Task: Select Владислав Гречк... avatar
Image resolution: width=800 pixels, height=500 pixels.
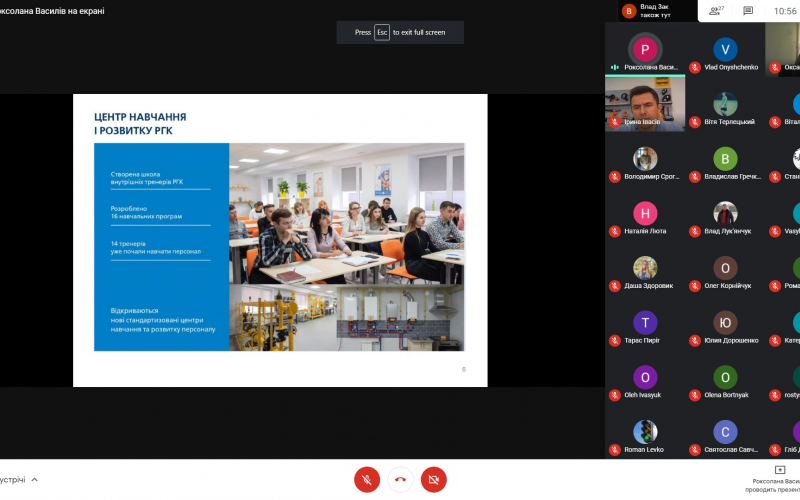Action: (x=725, y=159)
